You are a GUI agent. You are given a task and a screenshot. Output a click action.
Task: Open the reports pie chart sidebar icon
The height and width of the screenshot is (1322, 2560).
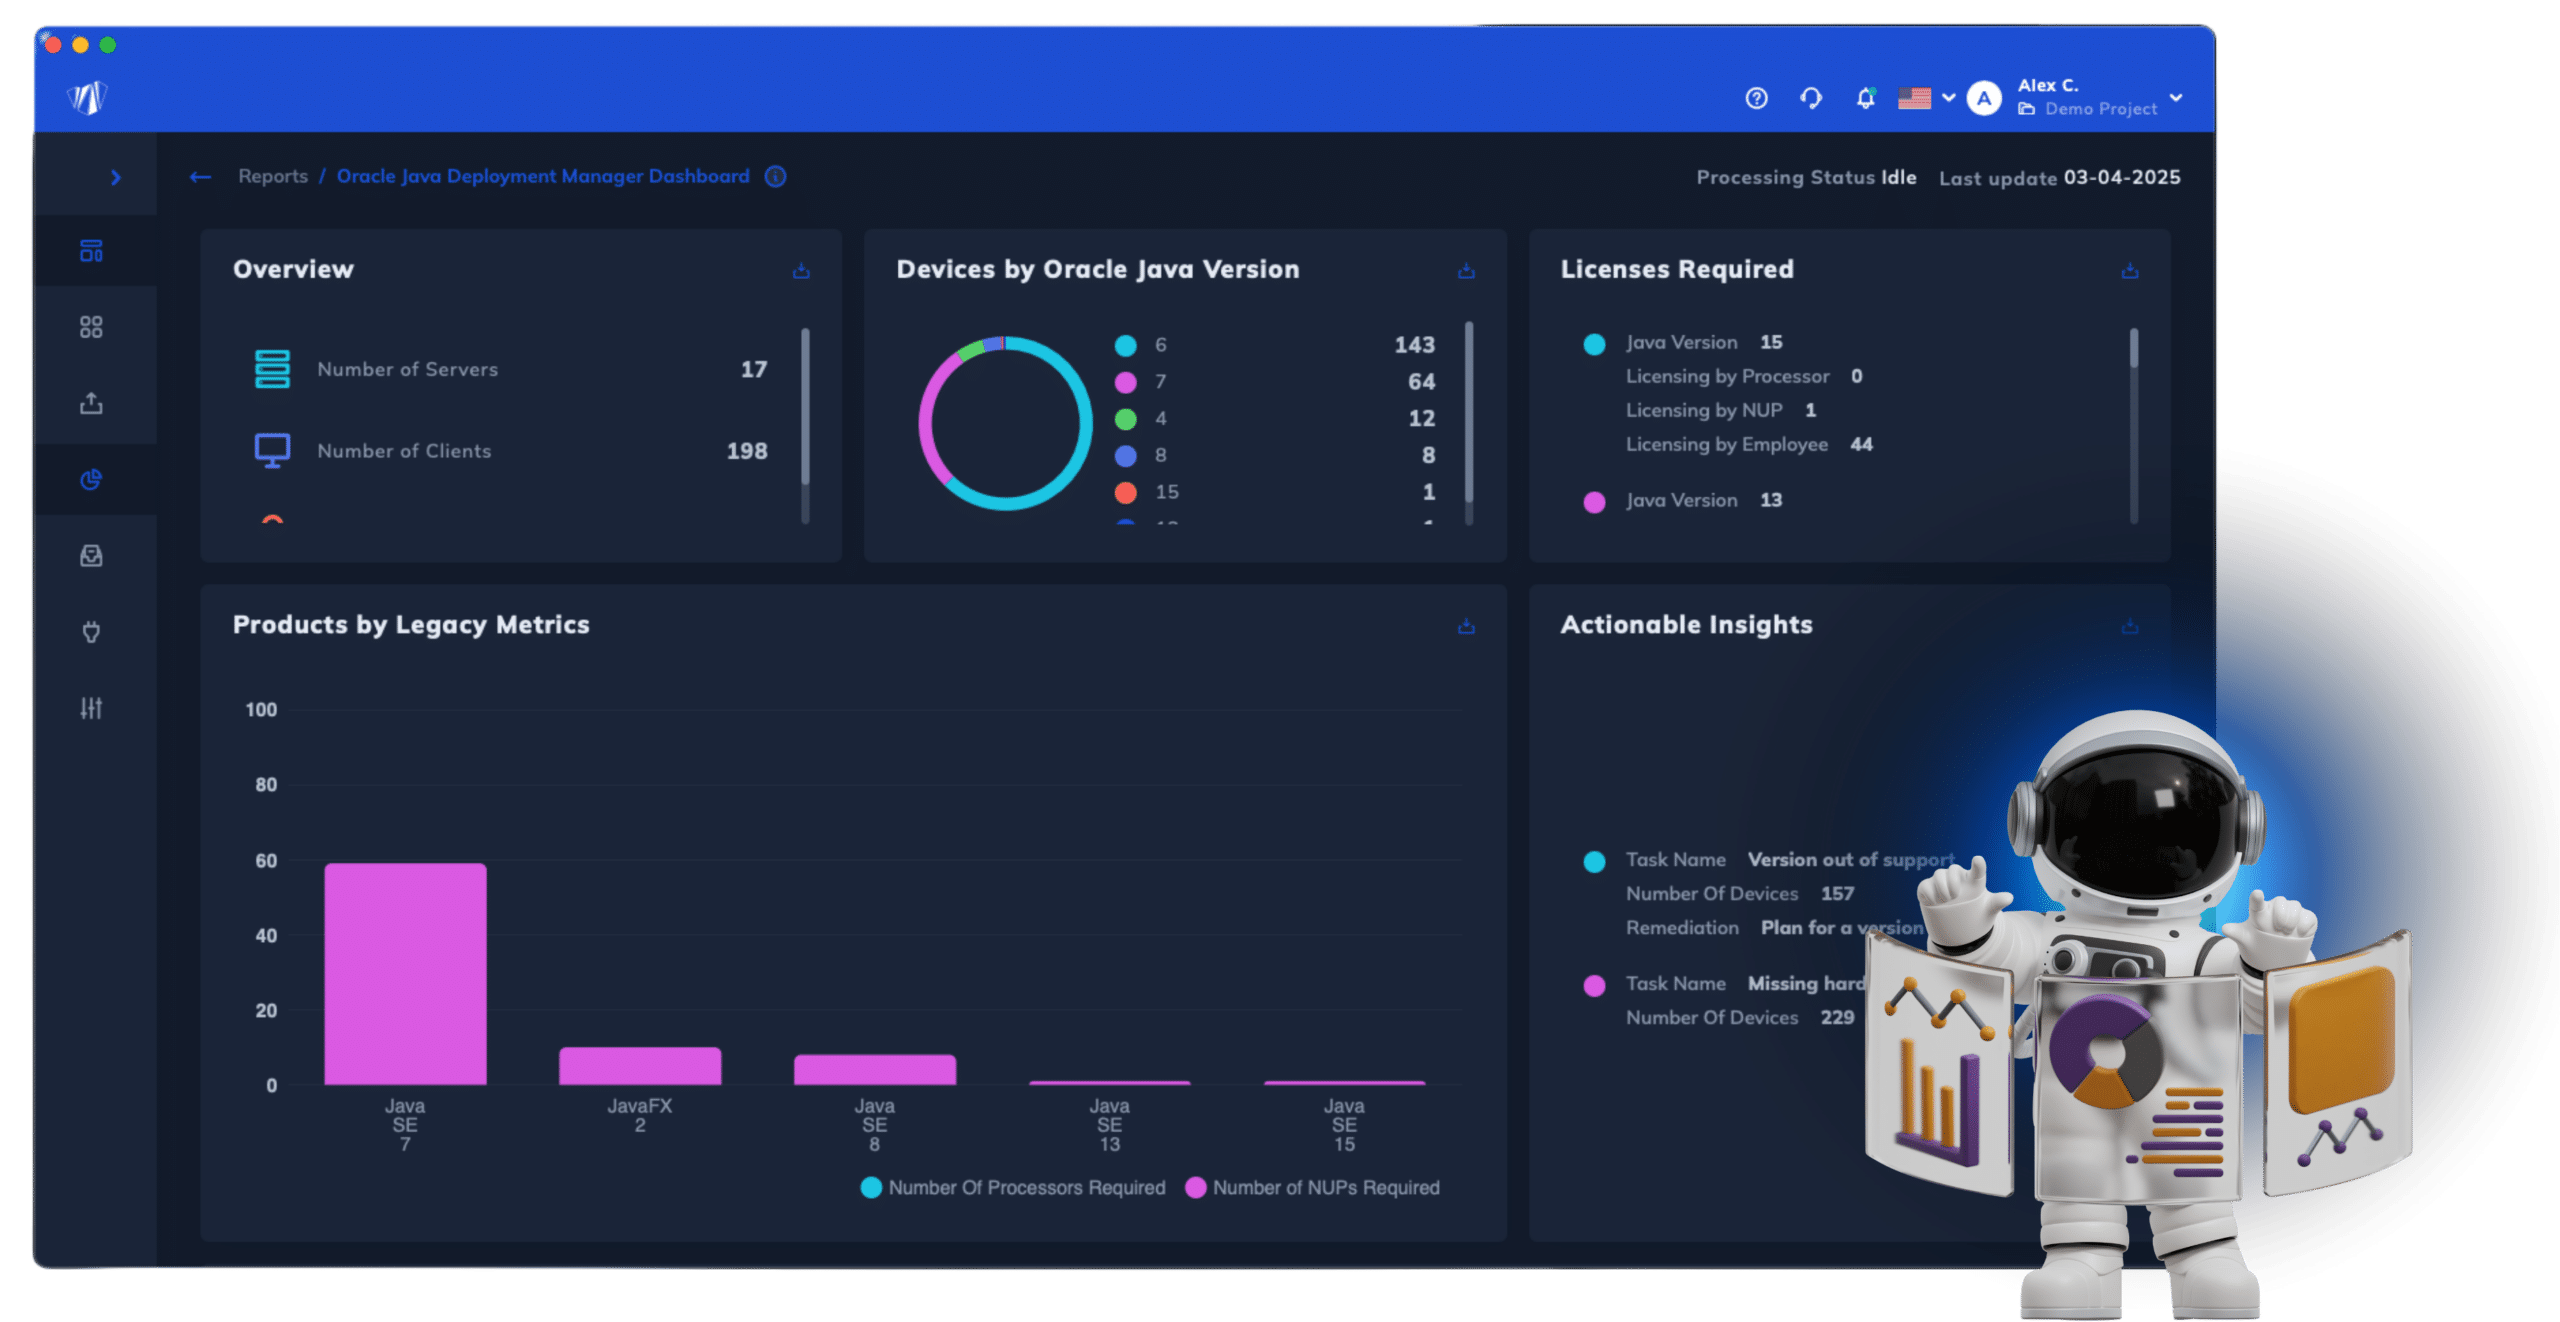(91, 479)
